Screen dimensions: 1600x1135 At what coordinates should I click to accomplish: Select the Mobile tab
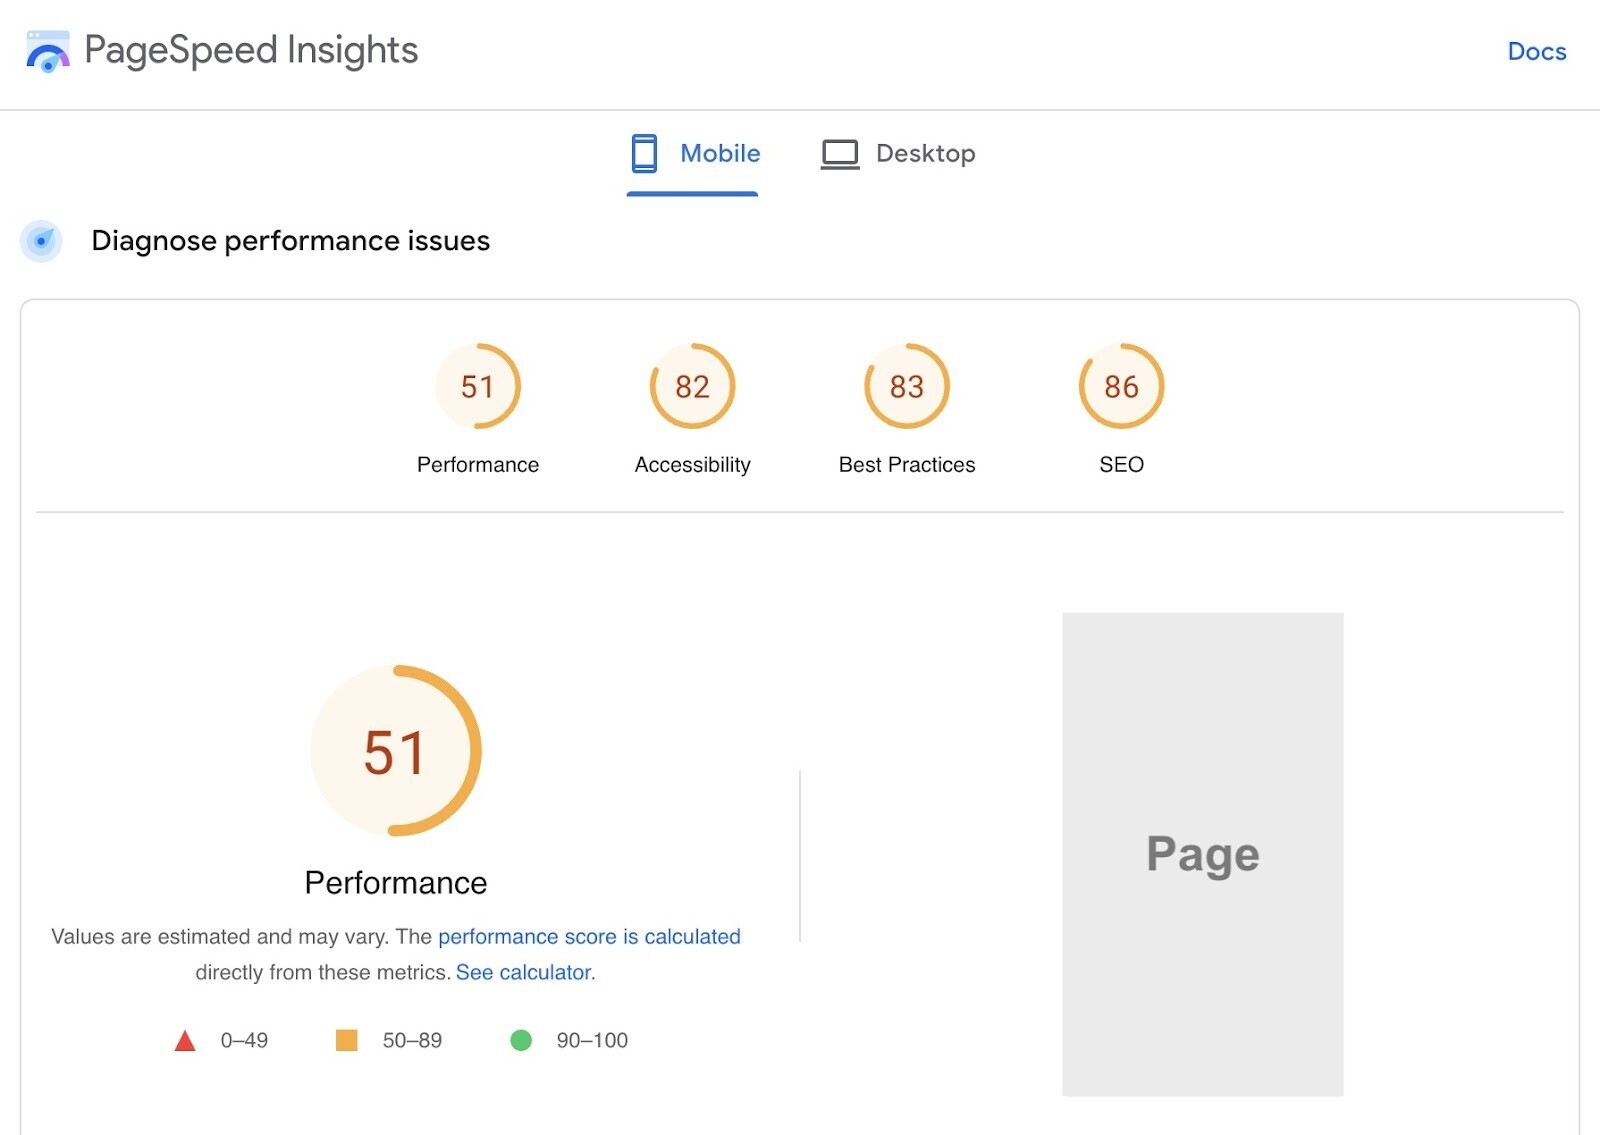pyautogui.click(x=718, y=153)
